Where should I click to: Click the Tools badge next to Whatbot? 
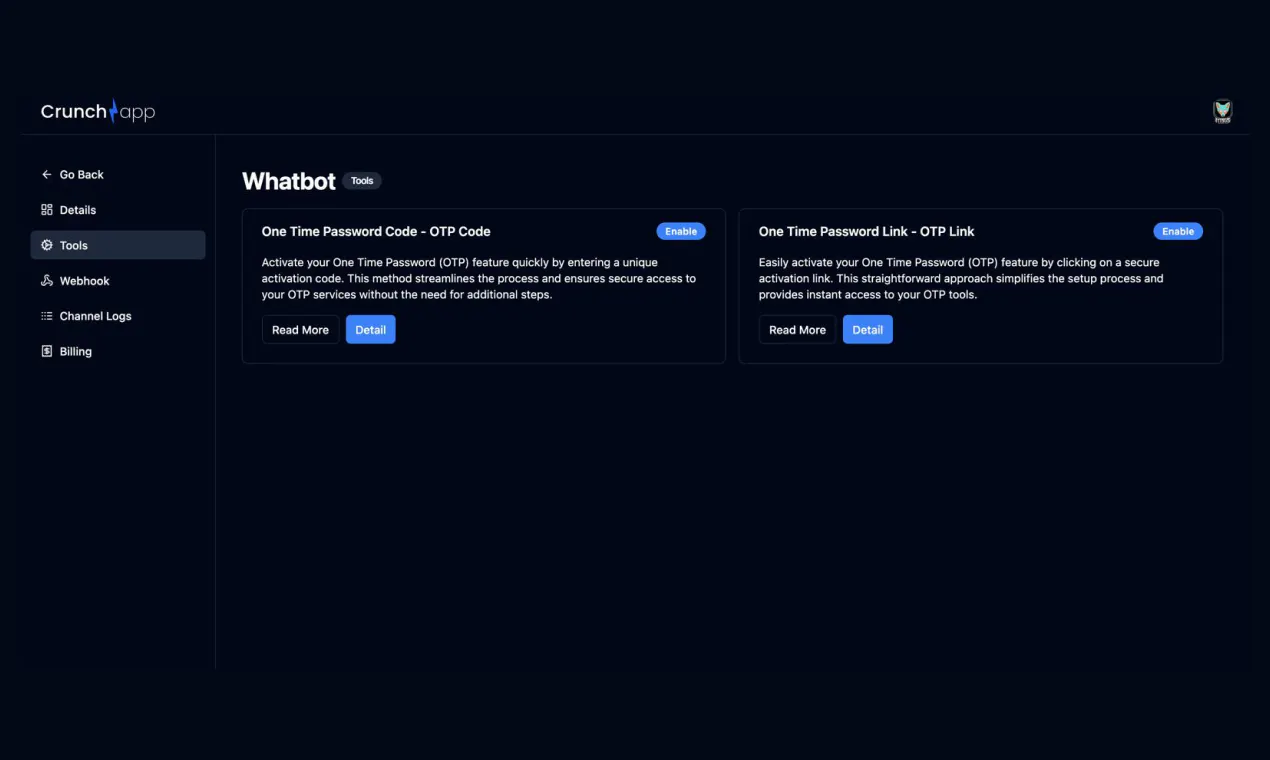pyautogui.click(x=362, y=181)
